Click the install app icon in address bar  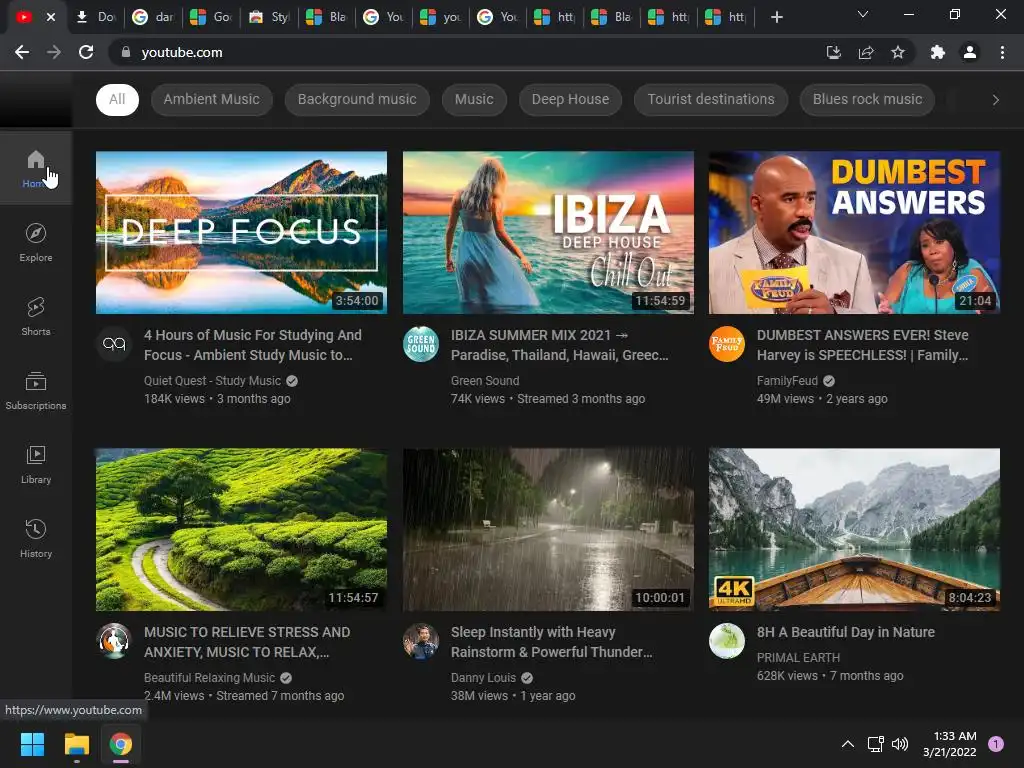pos(834,52)
